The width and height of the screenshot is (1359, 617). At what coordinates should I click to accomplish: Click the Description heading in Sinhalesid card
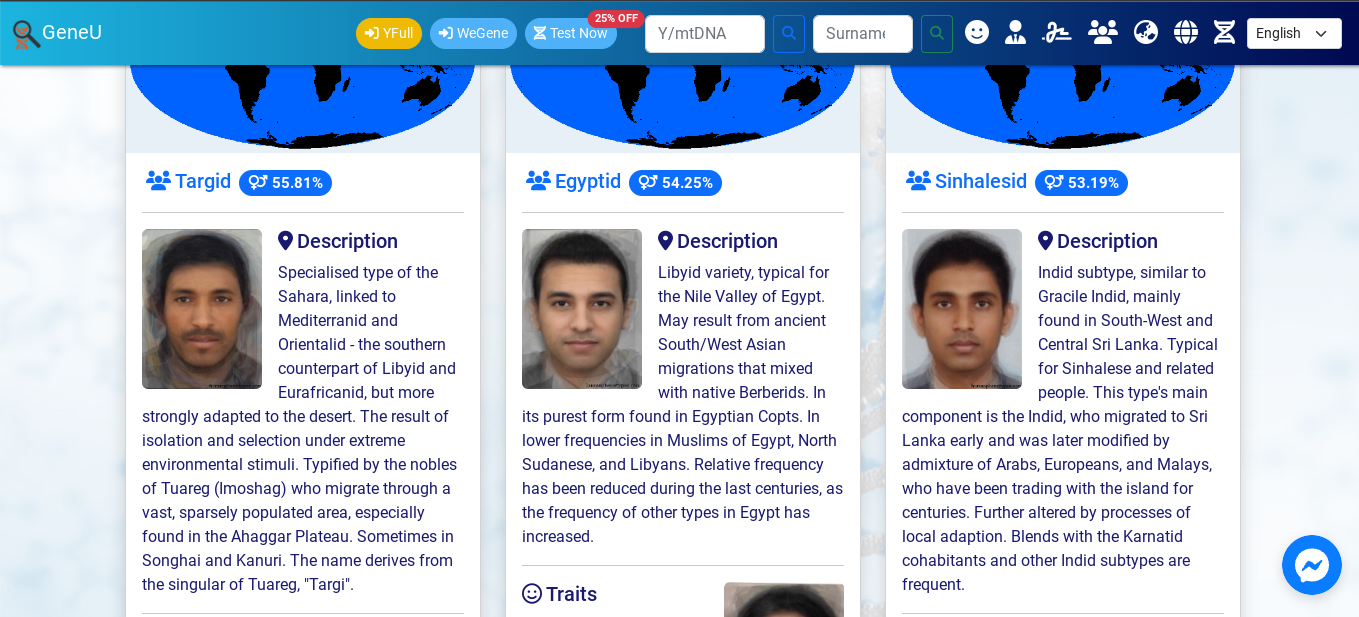1107,241
